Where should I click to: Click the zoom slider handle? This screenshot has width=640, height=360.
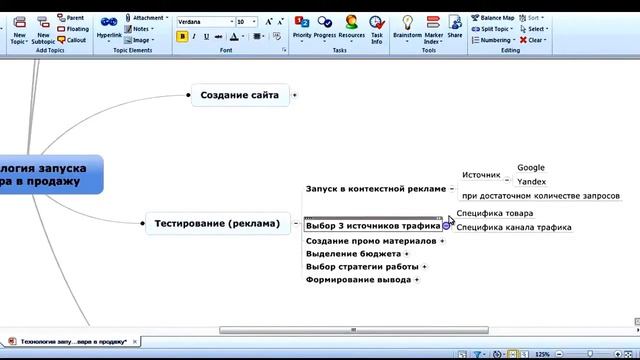(590, 354)
